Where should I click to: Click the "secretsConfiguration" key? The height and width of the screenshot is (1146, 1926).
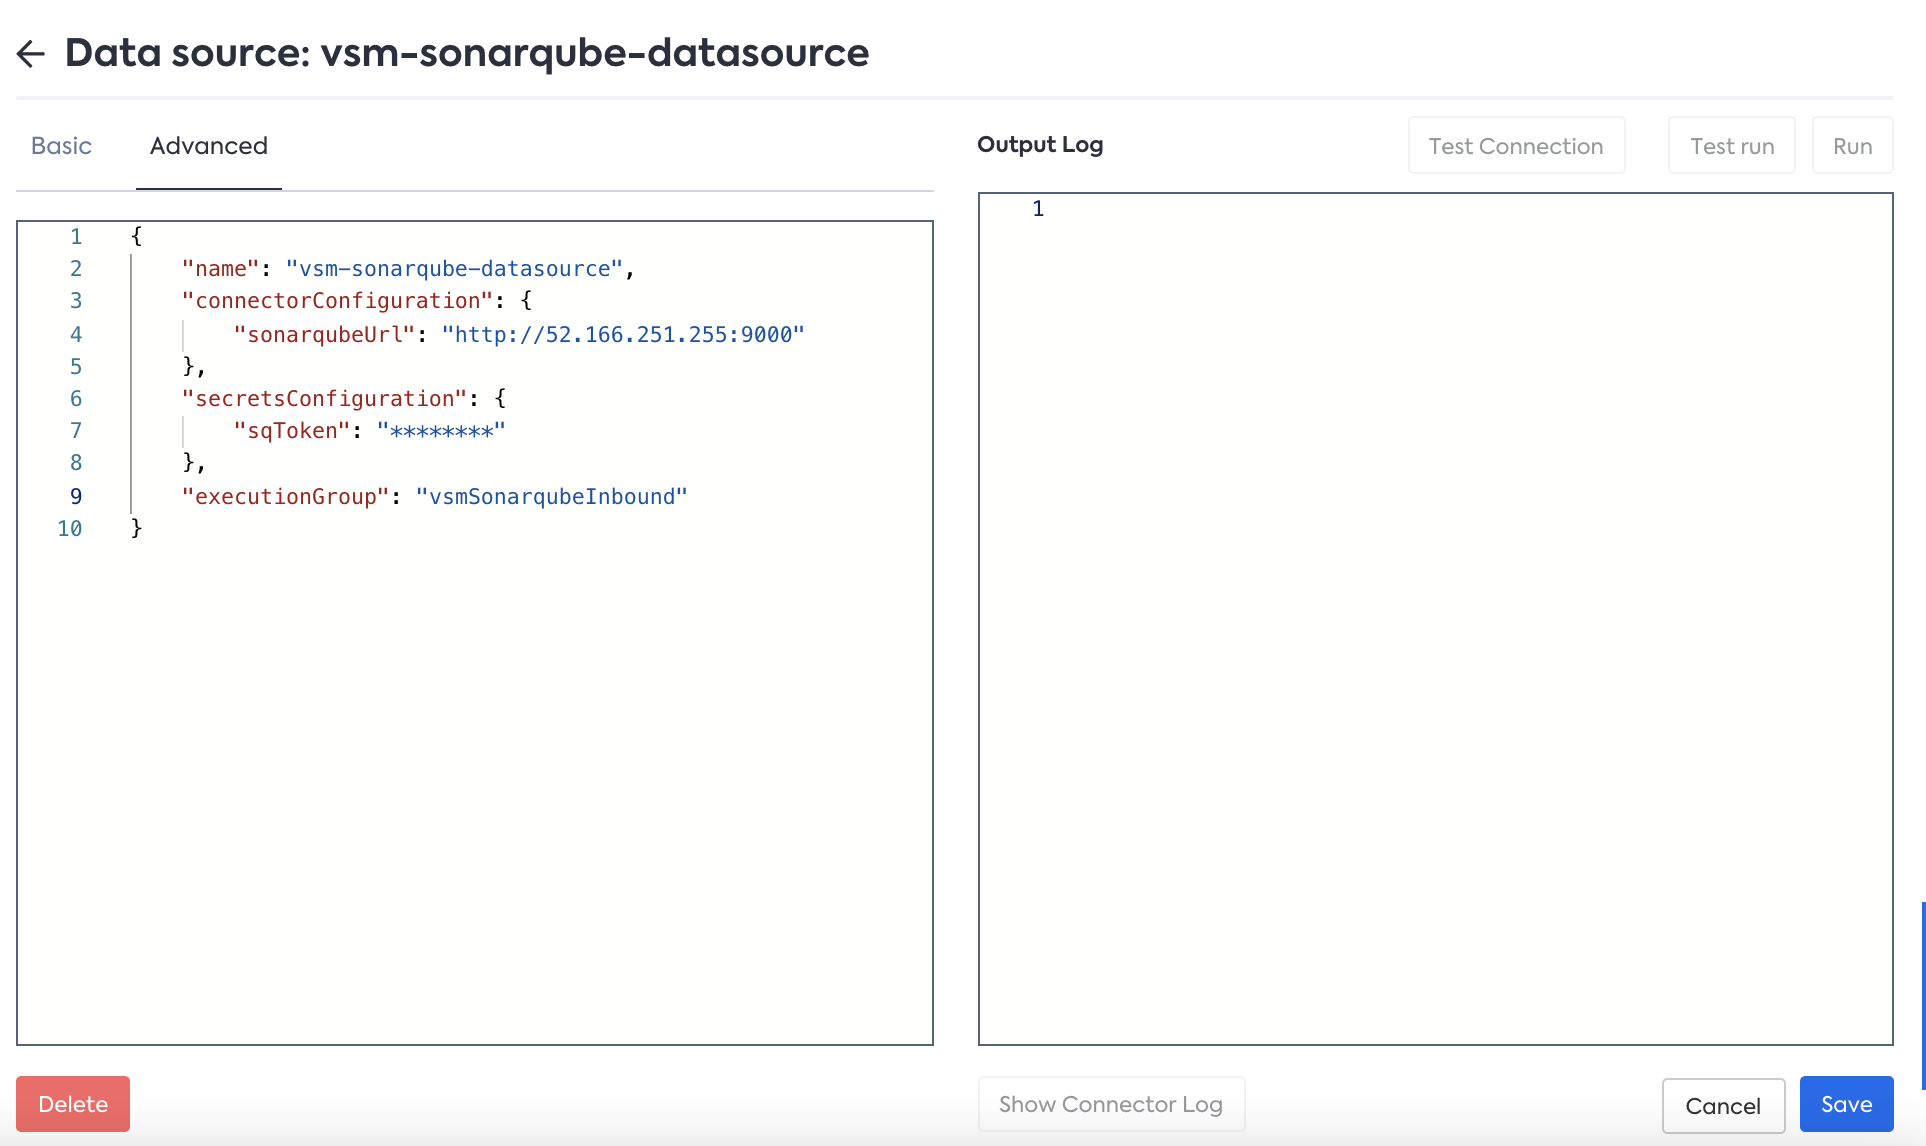click(324, 399)
